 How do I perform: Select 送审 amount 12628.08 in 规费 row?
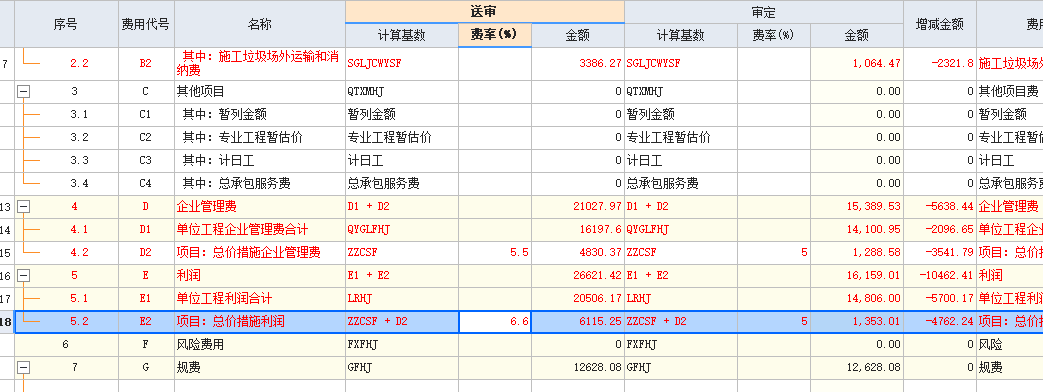577,367
